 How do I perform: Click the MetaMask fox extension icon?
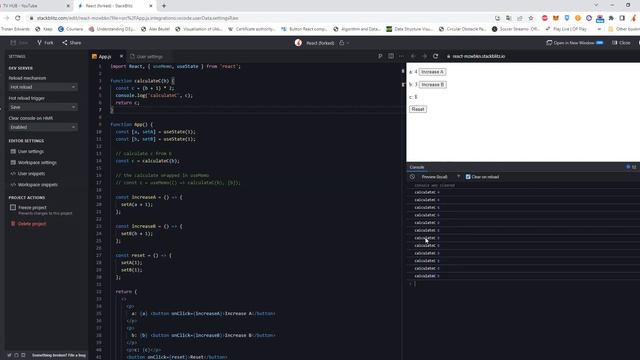click(556, 18)
